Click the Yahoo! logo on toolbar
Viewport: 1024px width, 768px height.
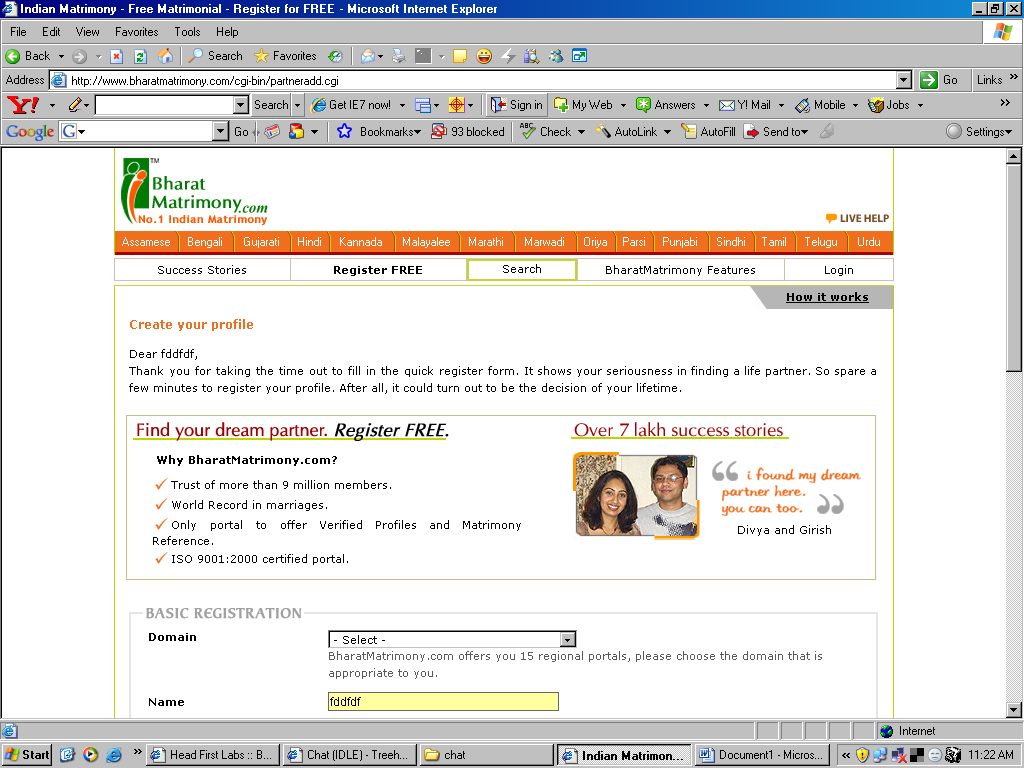23,104
